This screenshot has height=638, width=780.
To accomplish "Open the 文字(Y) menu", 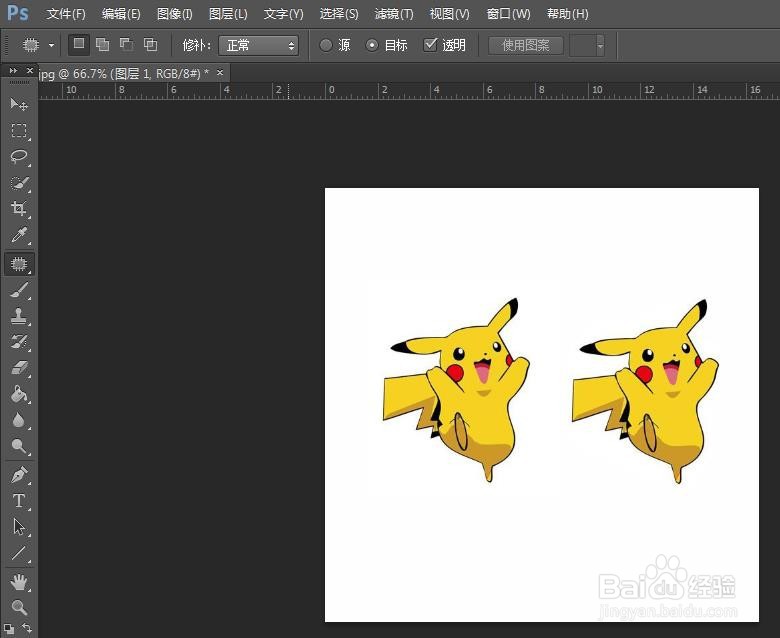I will 284,14.
